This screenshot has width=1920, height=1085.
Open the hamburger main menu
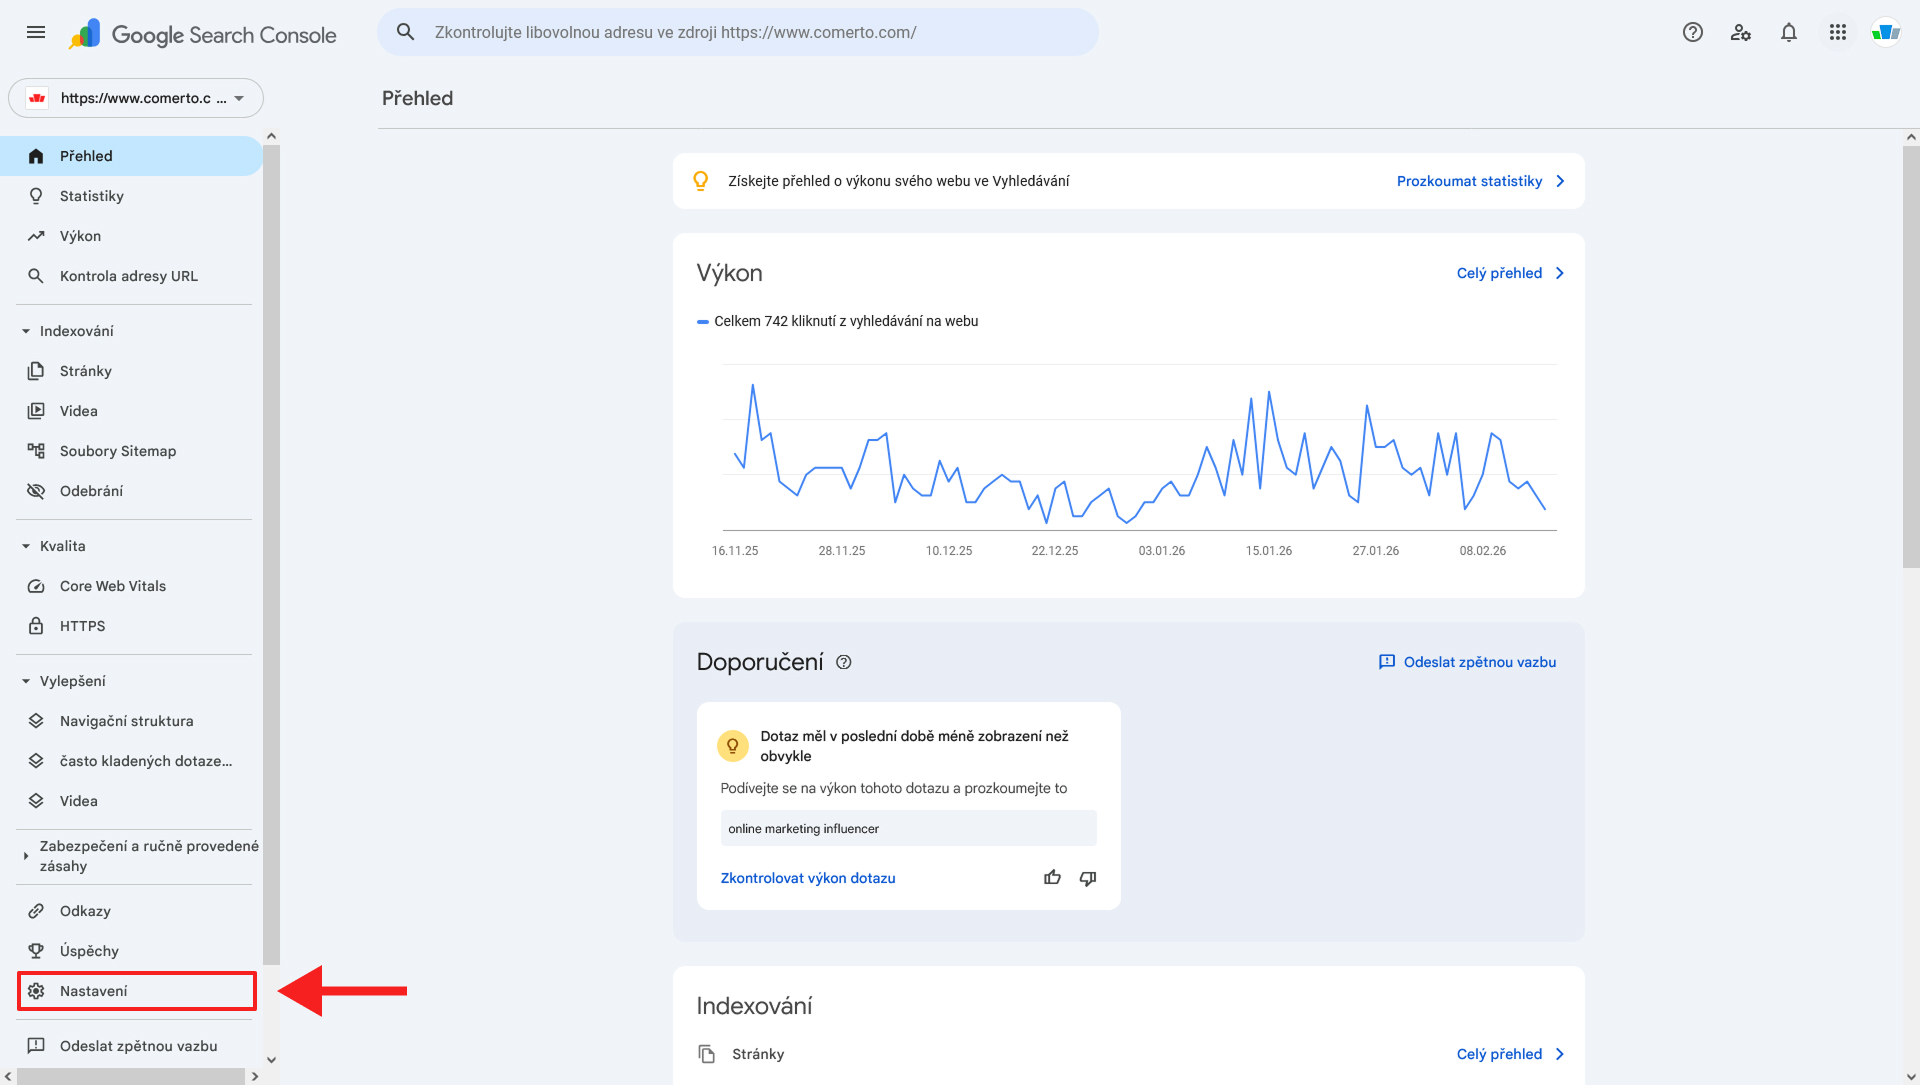[x=36, y=32]
